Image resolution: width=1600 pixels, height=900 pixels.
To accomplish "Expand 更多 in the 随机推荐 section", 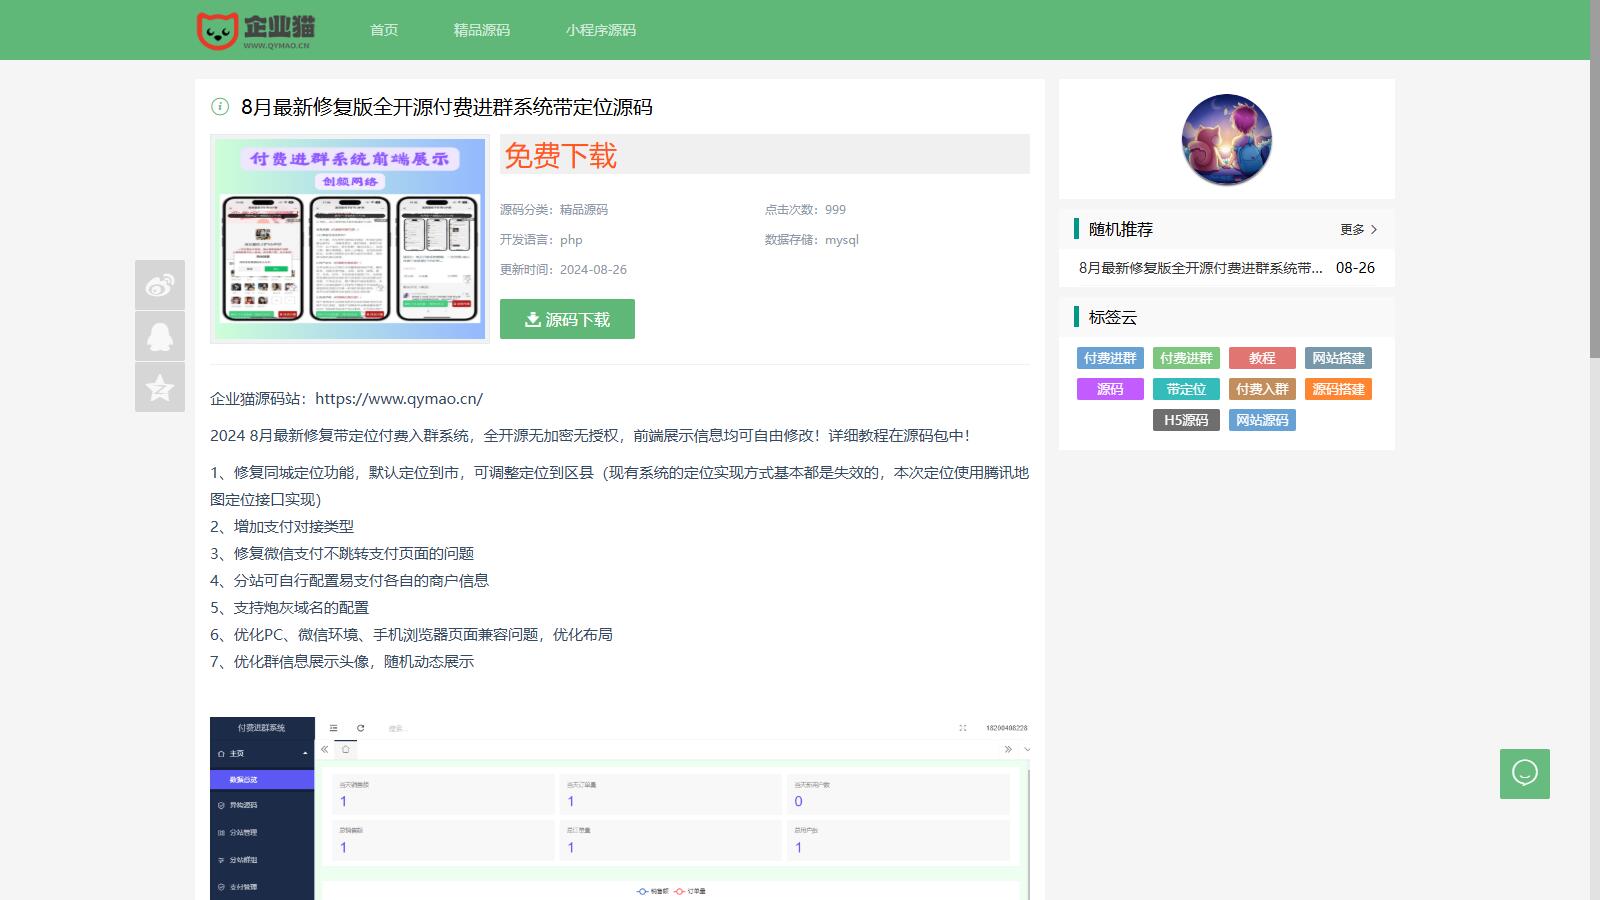I will tap(1358, 229).
